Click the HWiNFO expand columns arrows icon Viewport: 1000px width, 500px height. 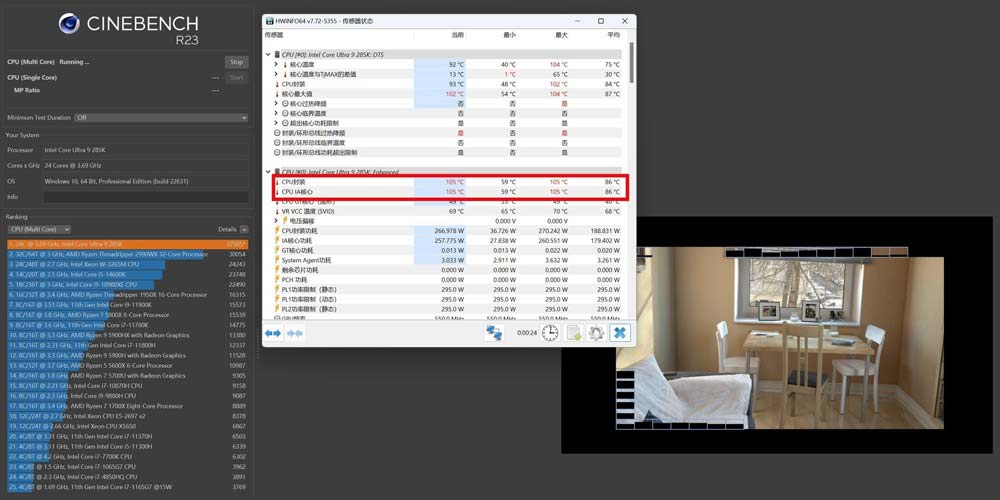pos(273,332)
